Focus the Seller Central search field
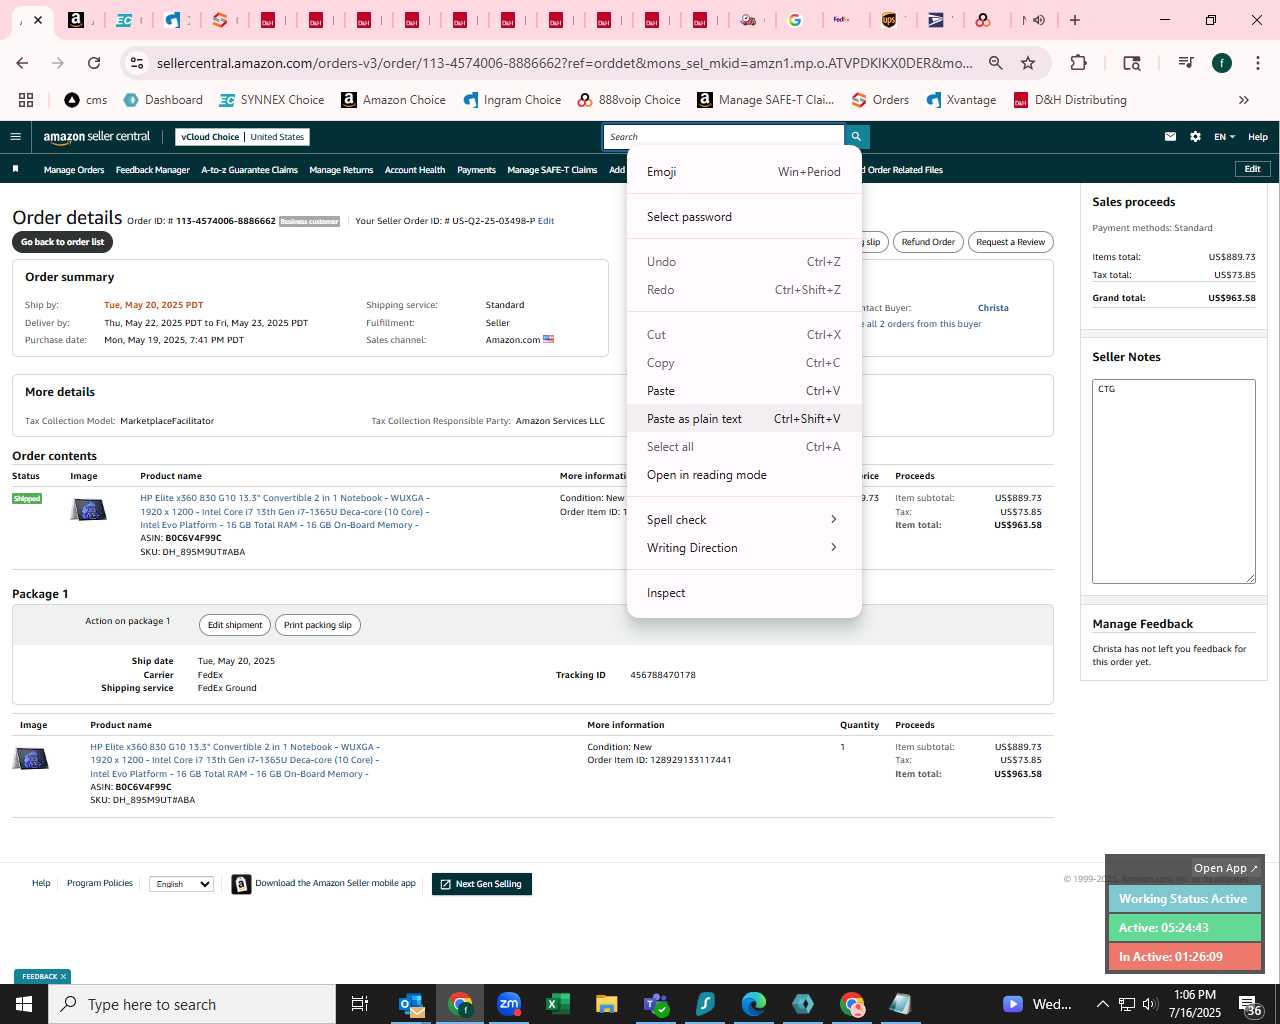1280x1024 pixels. tap(724, 137)
